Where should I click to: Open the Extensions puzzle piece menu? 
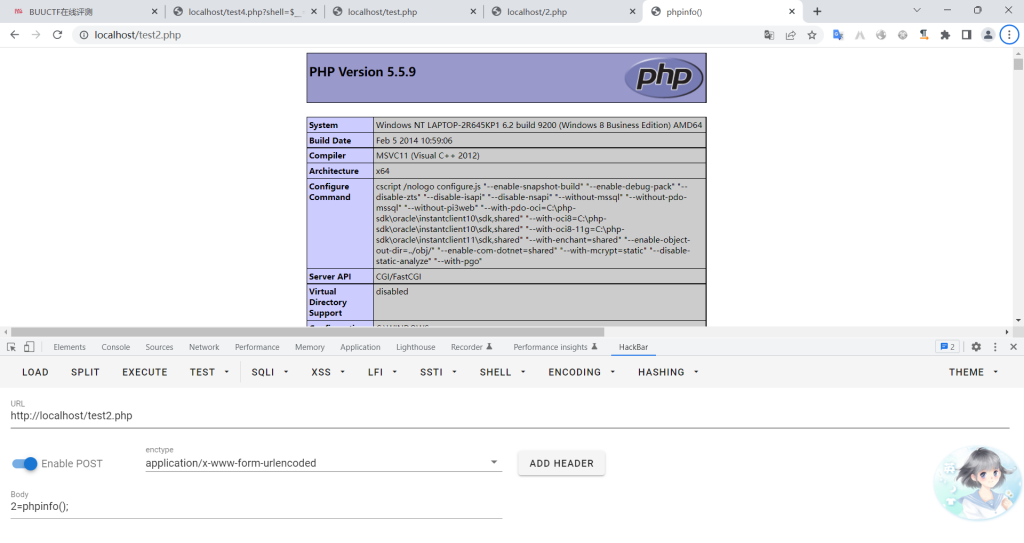pos(945,35)
